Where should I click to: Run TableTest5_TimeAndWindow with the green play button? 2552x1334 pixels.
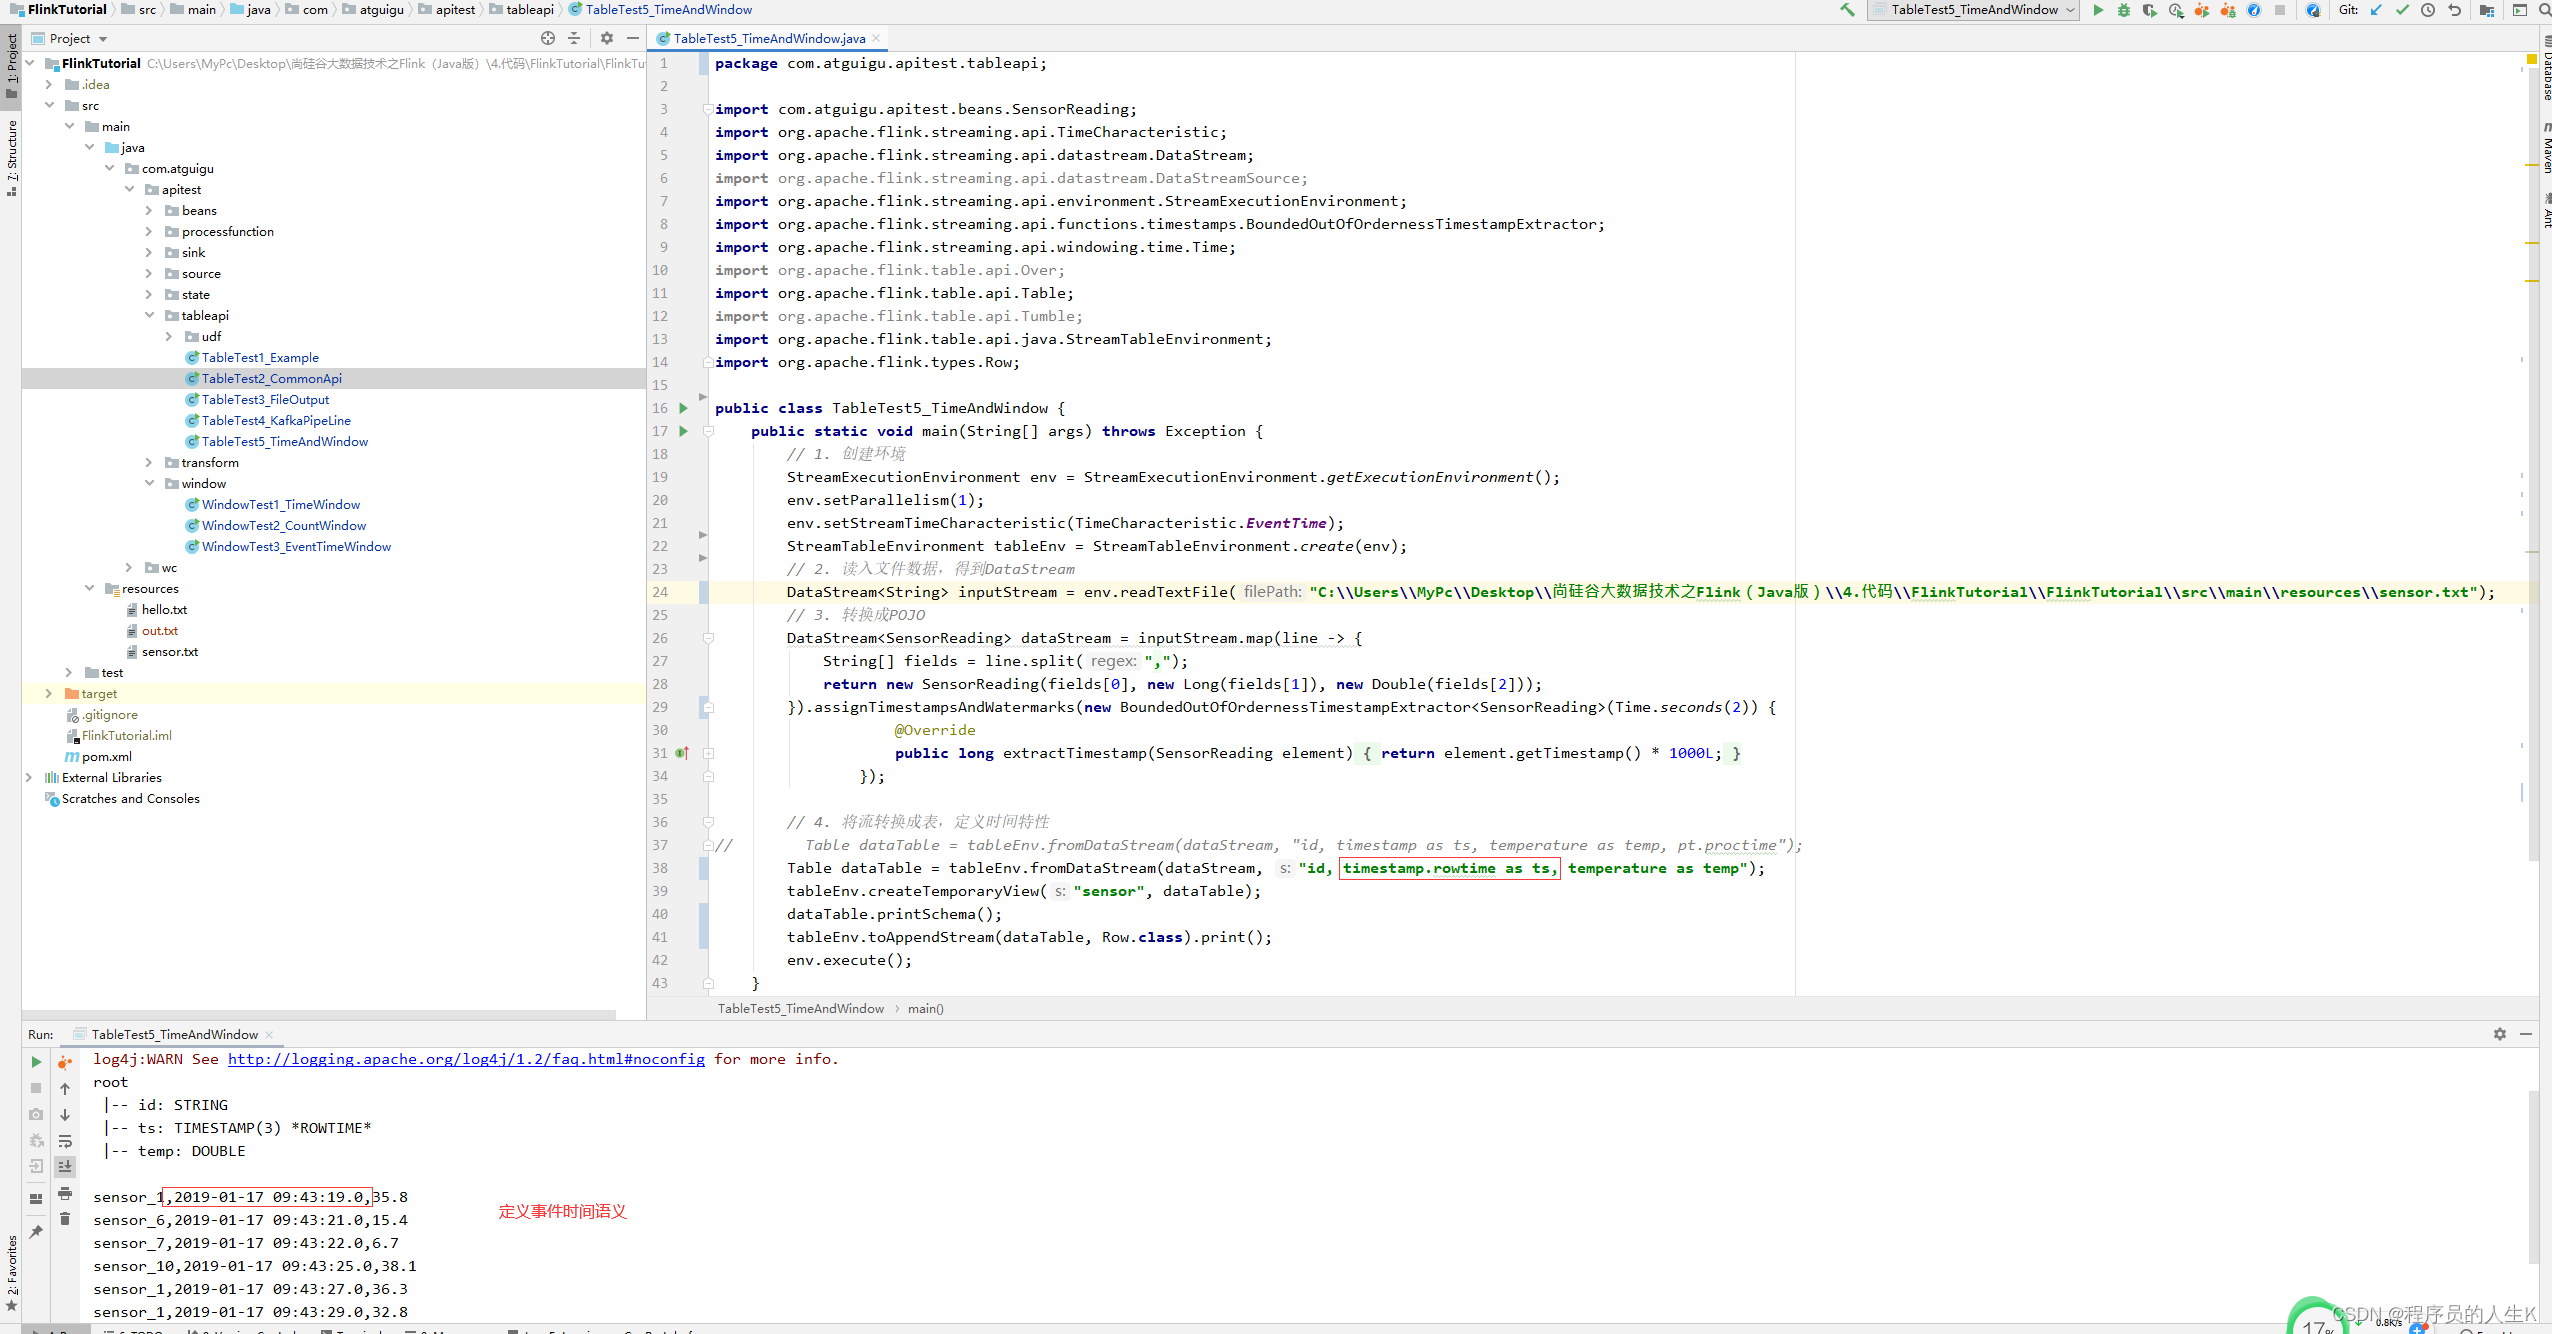click(x=2098, y=10)
